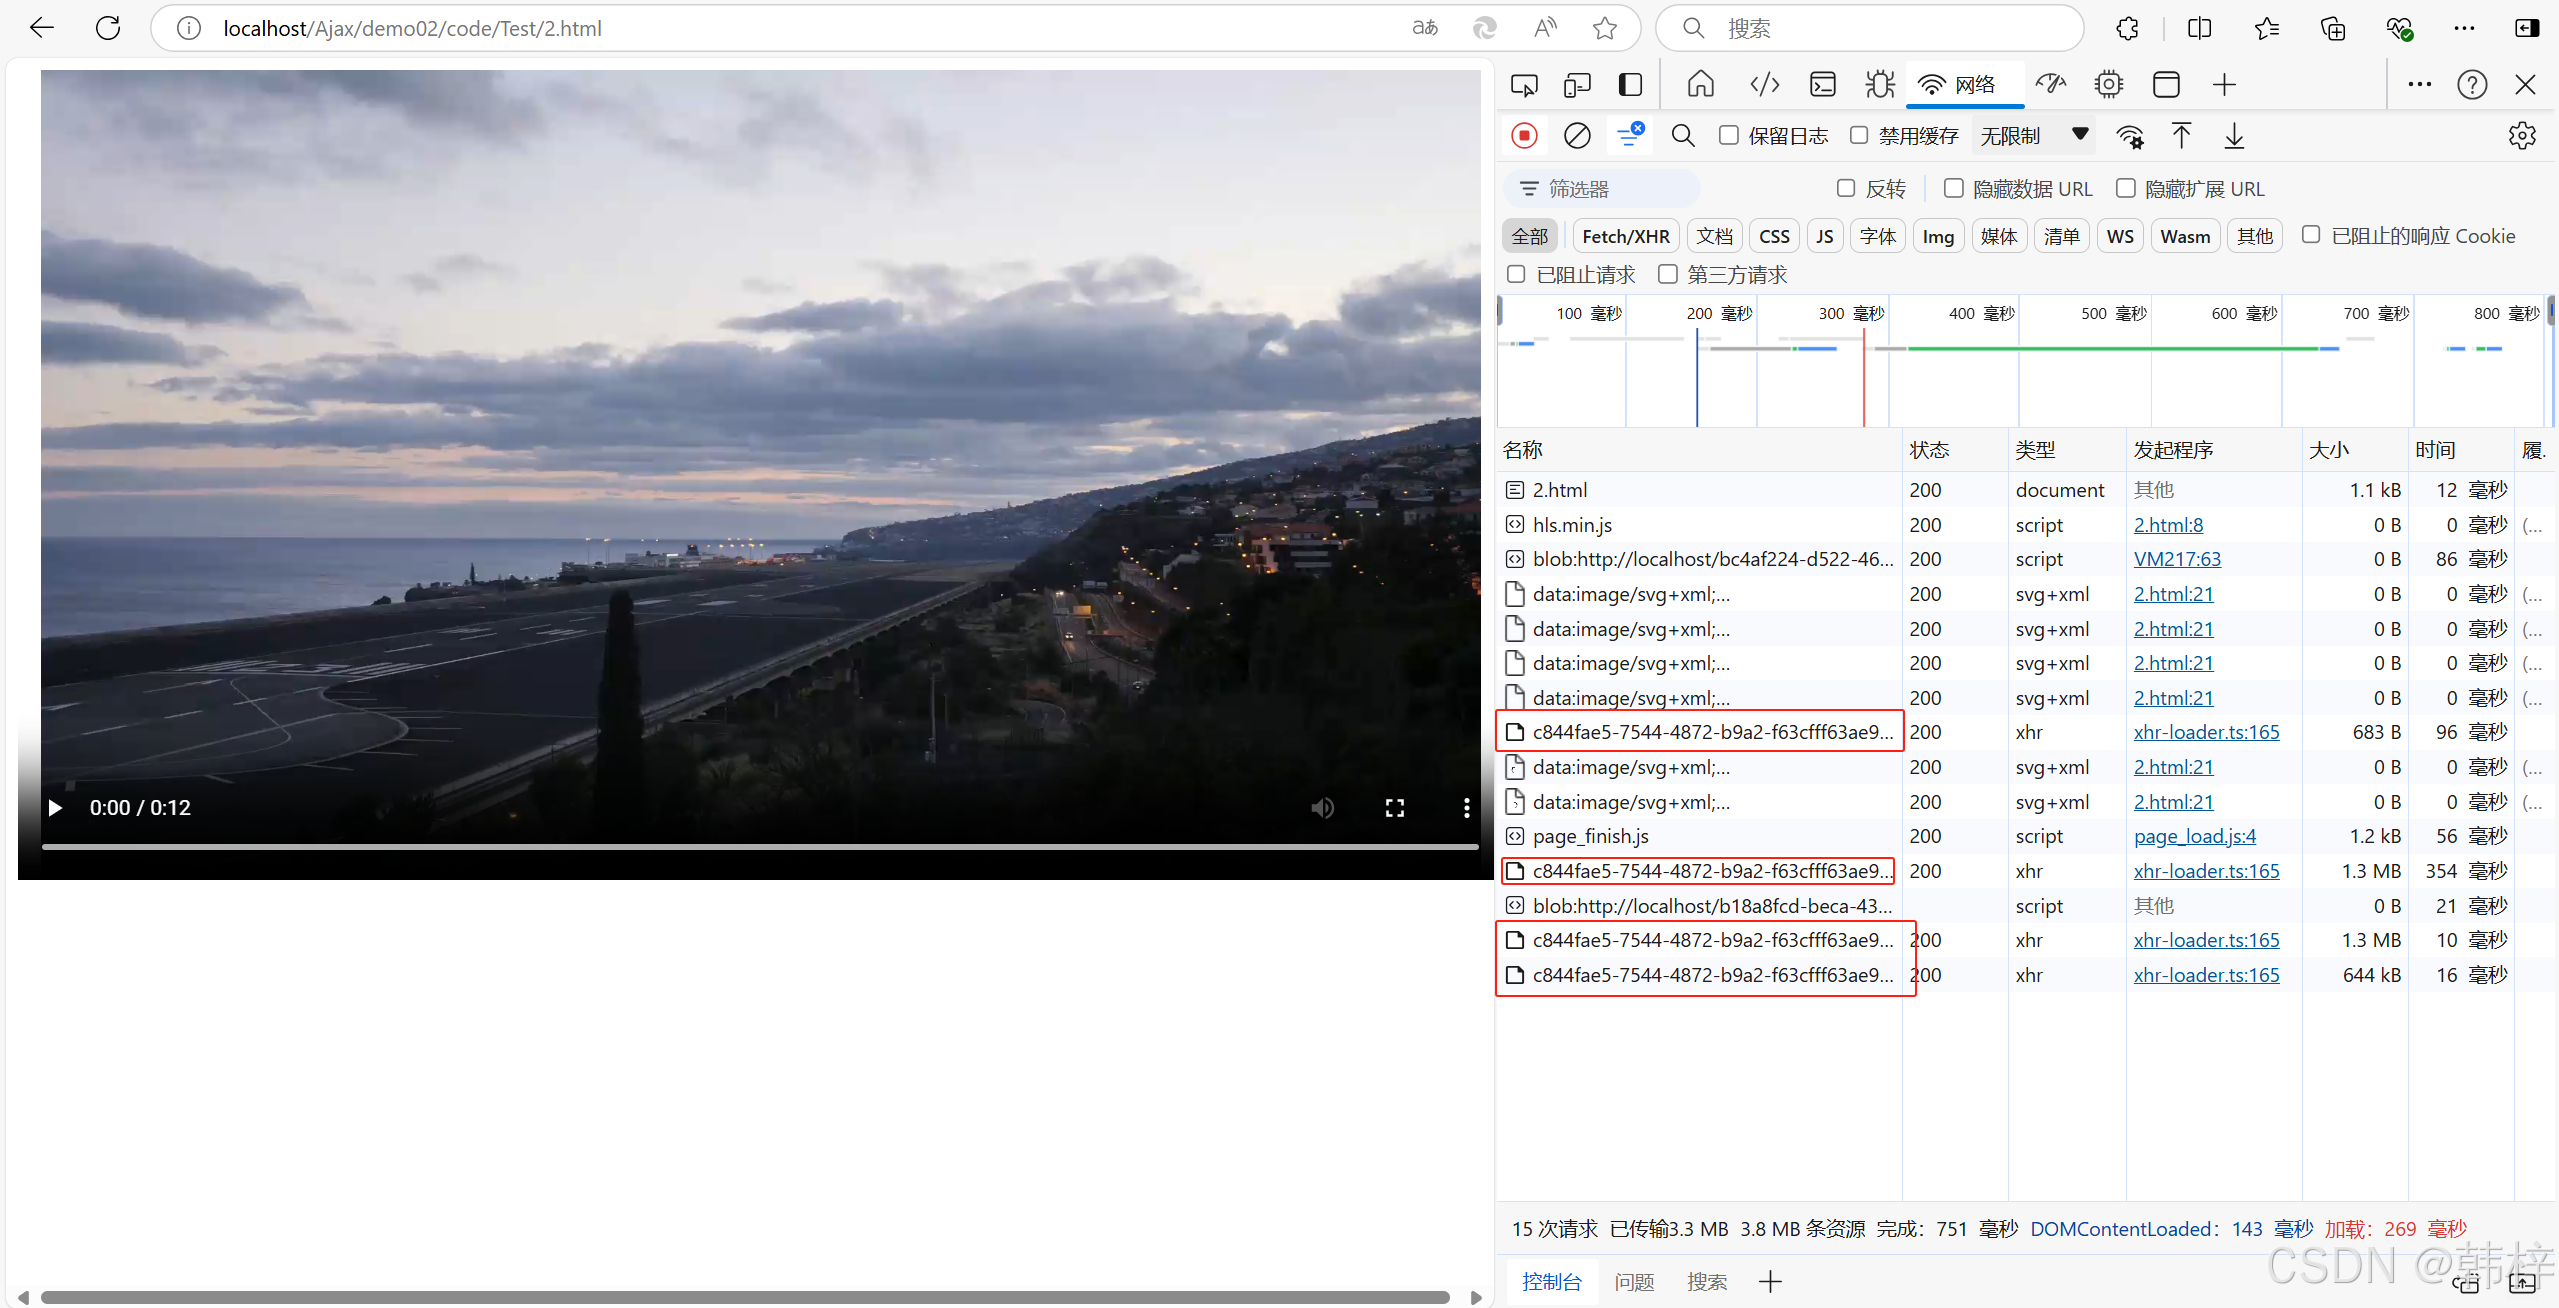
Task: Open network search magnifier icon
Action: pyautogui.click(x=1683, y=136)
